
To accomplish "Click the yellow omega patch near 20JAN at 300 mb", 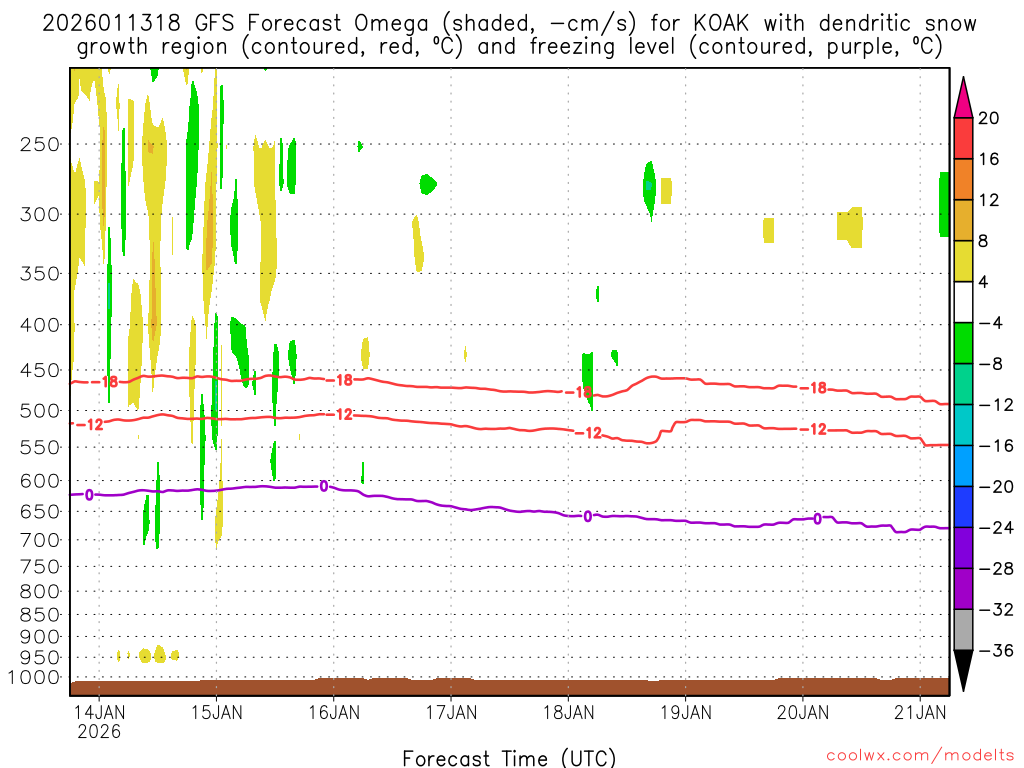I will pyautogui.click(x=850, y=227).
